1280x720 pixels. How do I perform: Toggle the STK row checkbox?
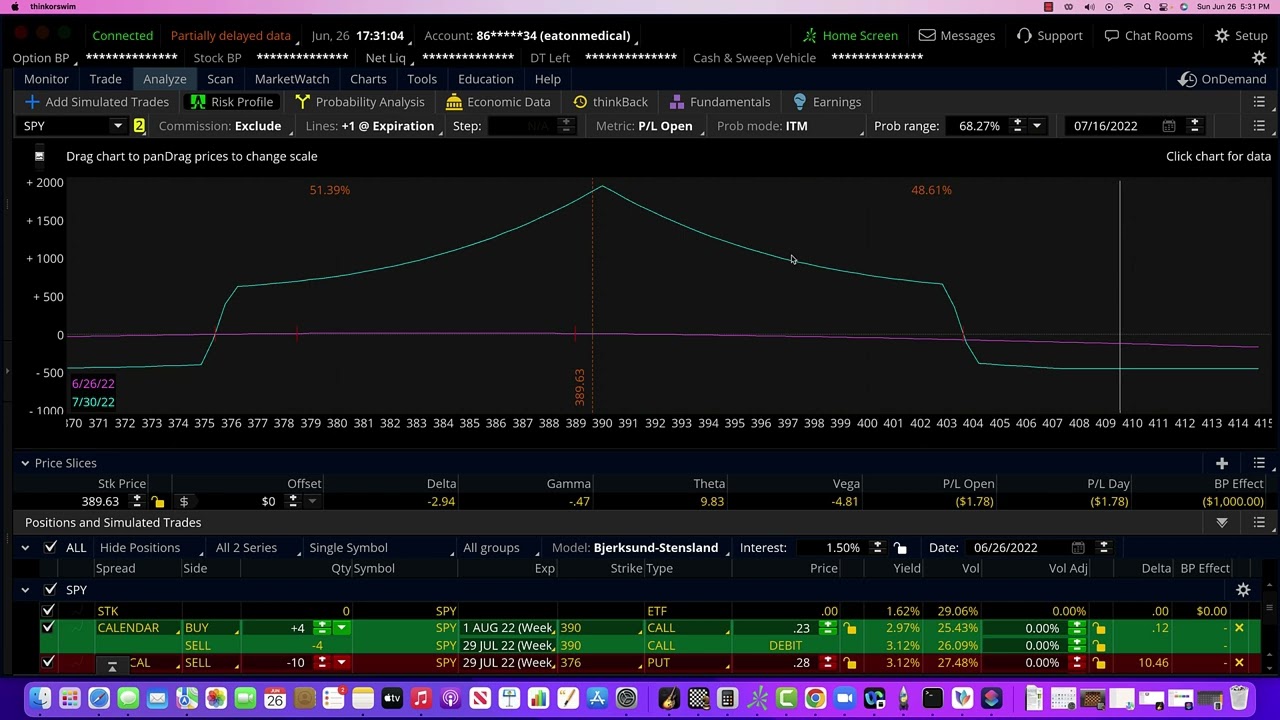48,611
